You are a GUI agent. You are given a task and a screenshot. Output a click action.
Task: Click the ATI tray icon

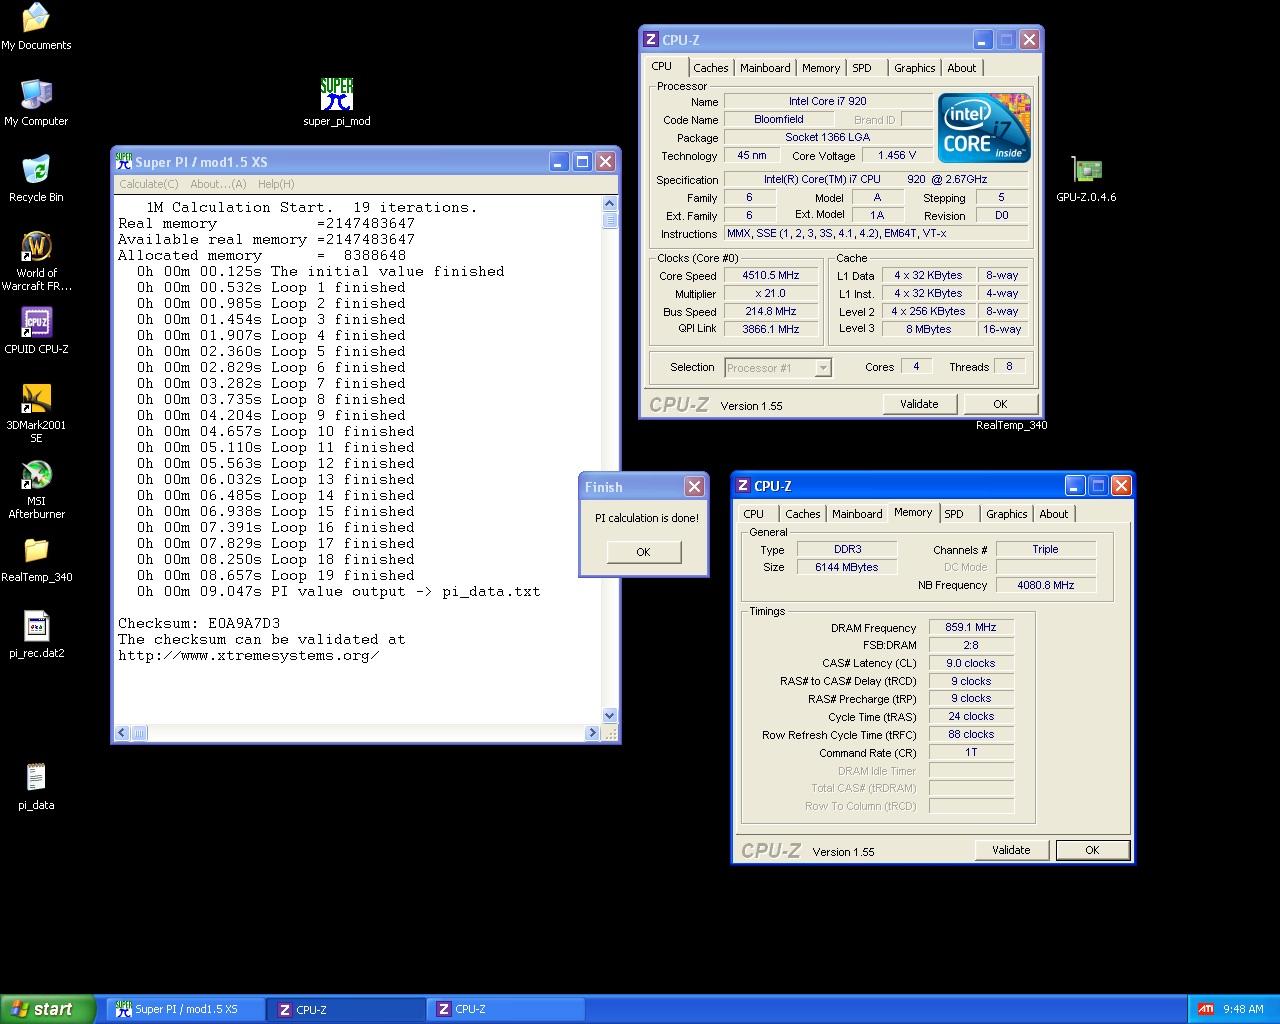[x=1206, y=1009]
